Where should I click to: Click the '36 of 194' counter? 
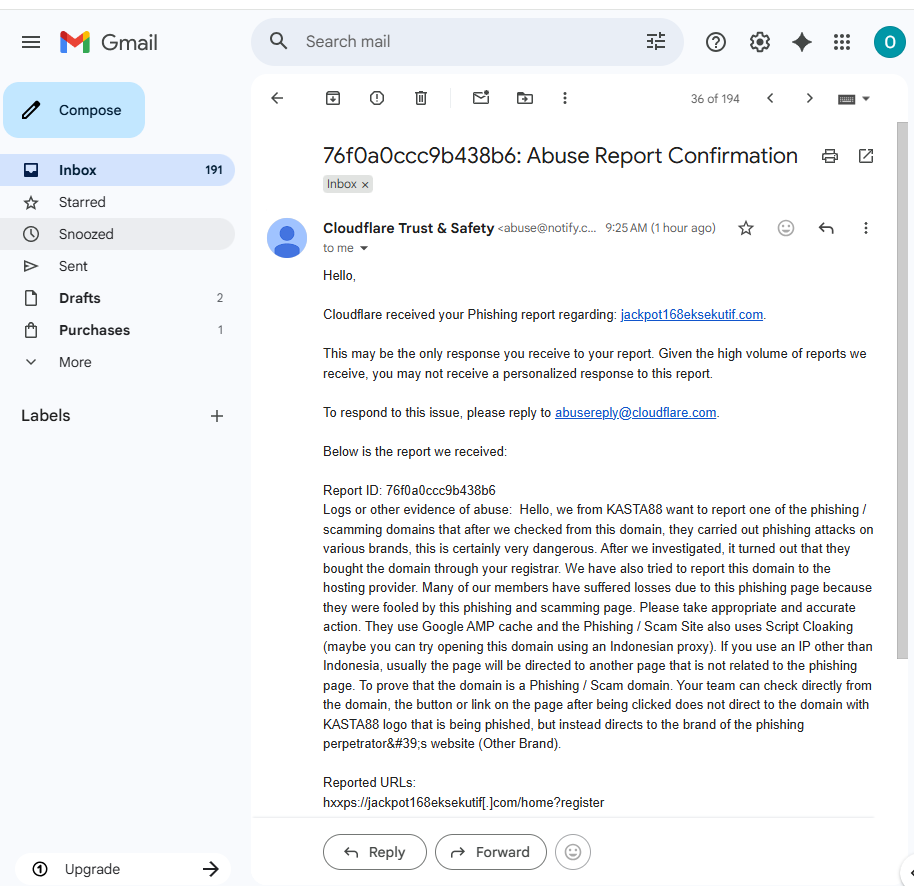tap(715, 99)
